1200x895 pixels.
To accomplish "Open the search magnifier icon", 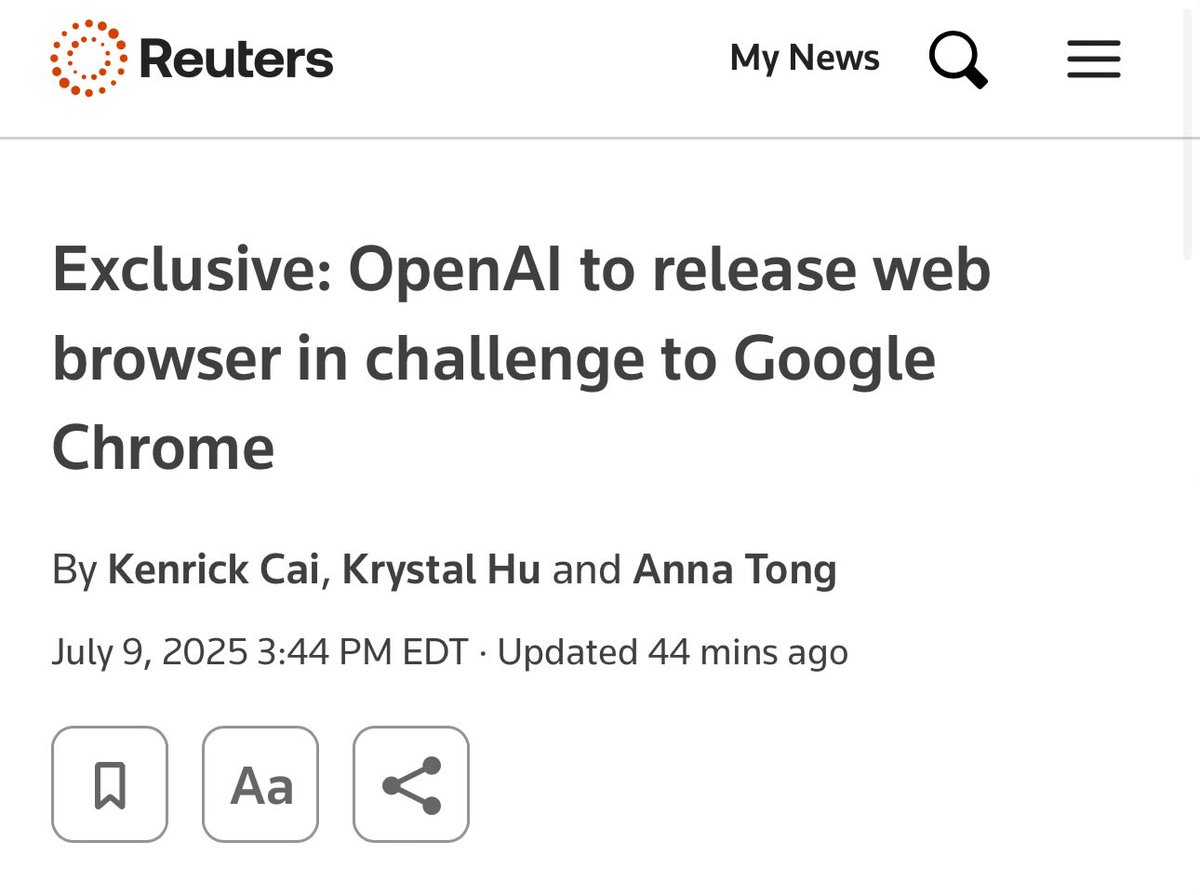I will tap(958, 60).
